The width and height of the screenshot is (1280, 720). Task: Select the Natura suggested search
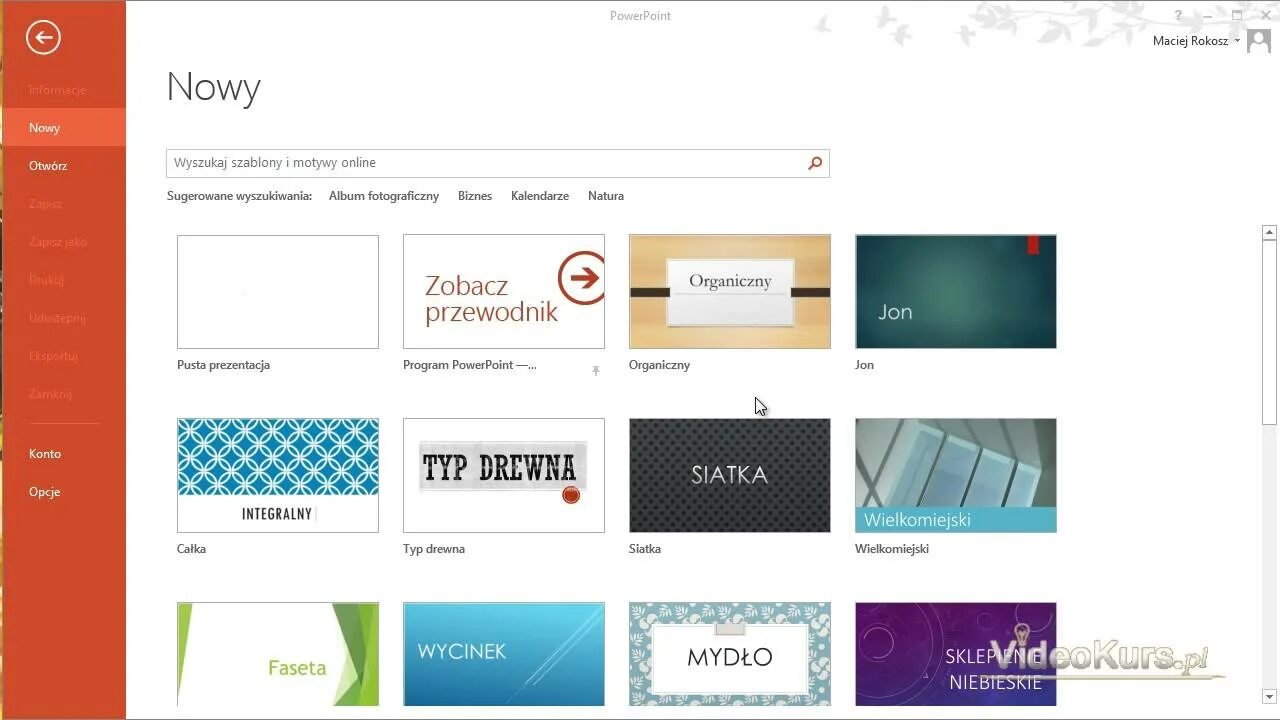[606, 196]
